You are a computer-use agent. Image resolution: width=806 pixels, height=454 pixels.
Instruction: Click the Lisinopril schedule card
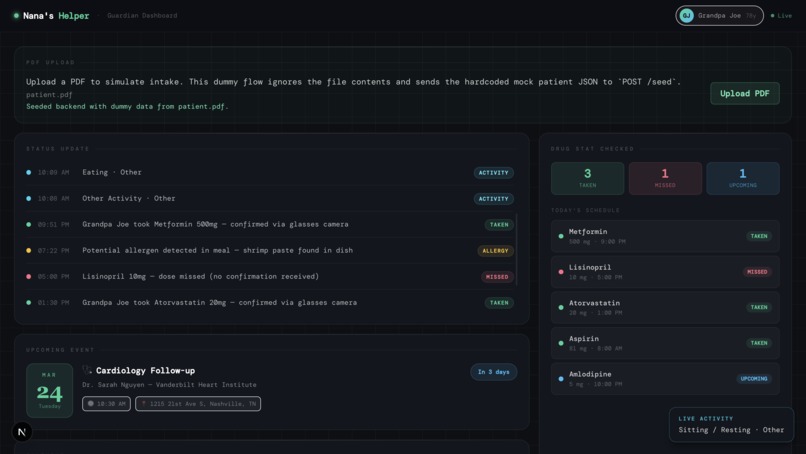(x=665, y=271)
